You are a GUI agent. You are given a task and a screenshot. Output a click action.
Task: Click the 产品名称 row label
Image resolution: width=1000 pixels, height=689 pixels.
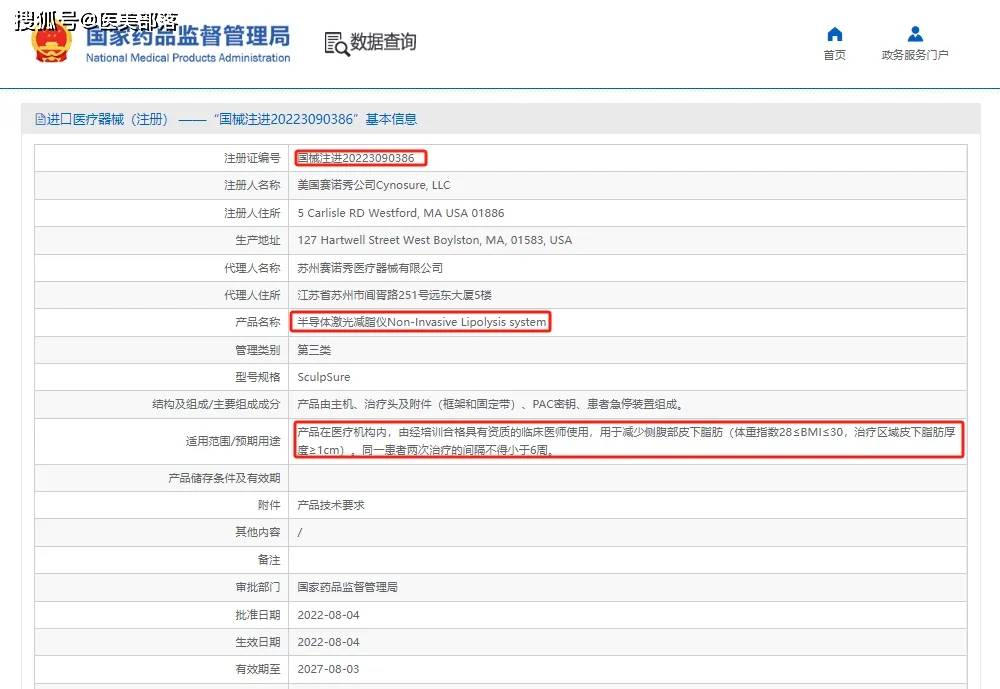point(258,322)
